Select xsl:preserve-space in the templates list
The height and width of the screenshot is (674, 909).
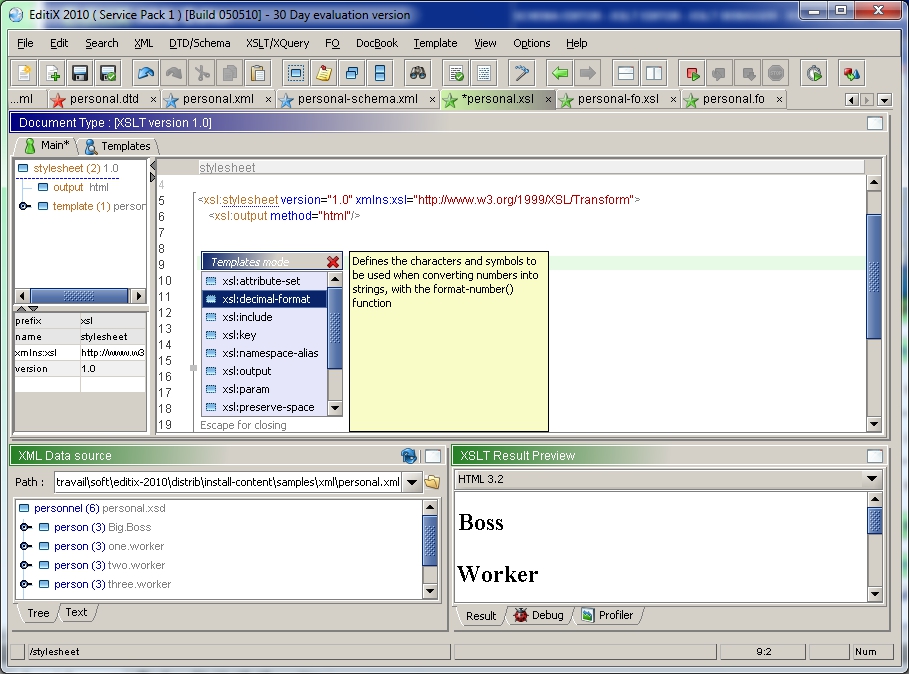tap(264, 407)
